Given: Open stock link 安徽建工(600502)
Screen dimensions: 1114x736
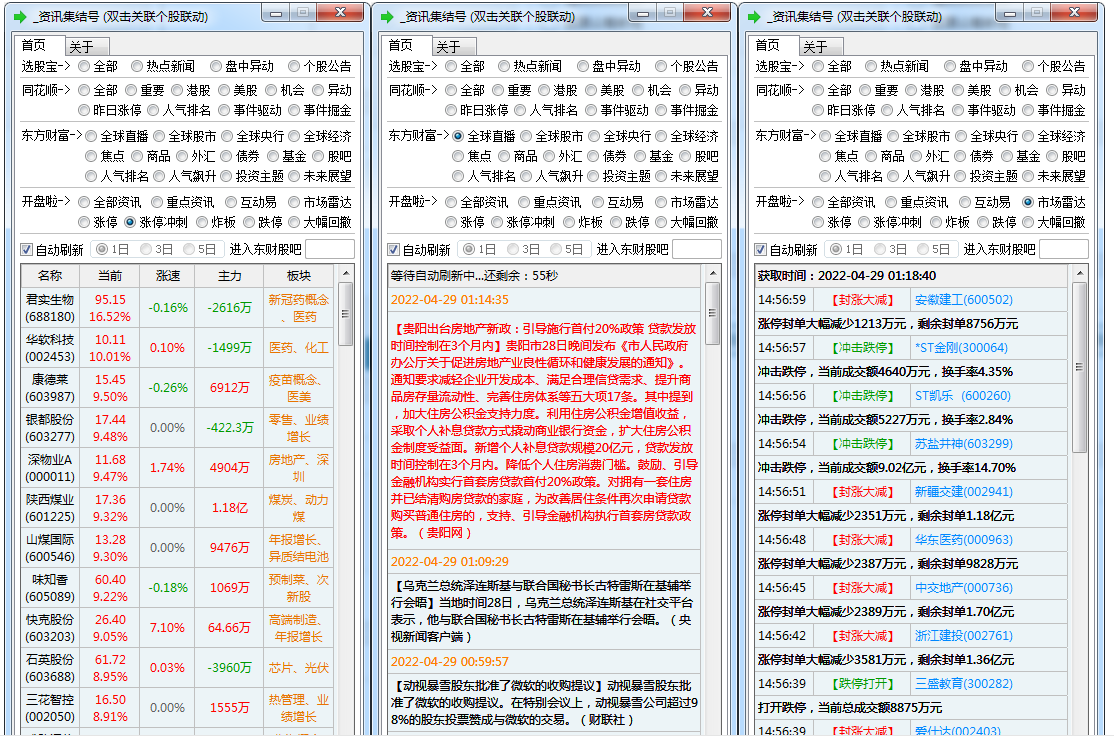Looking at the screenshot, I should (963, 300).
